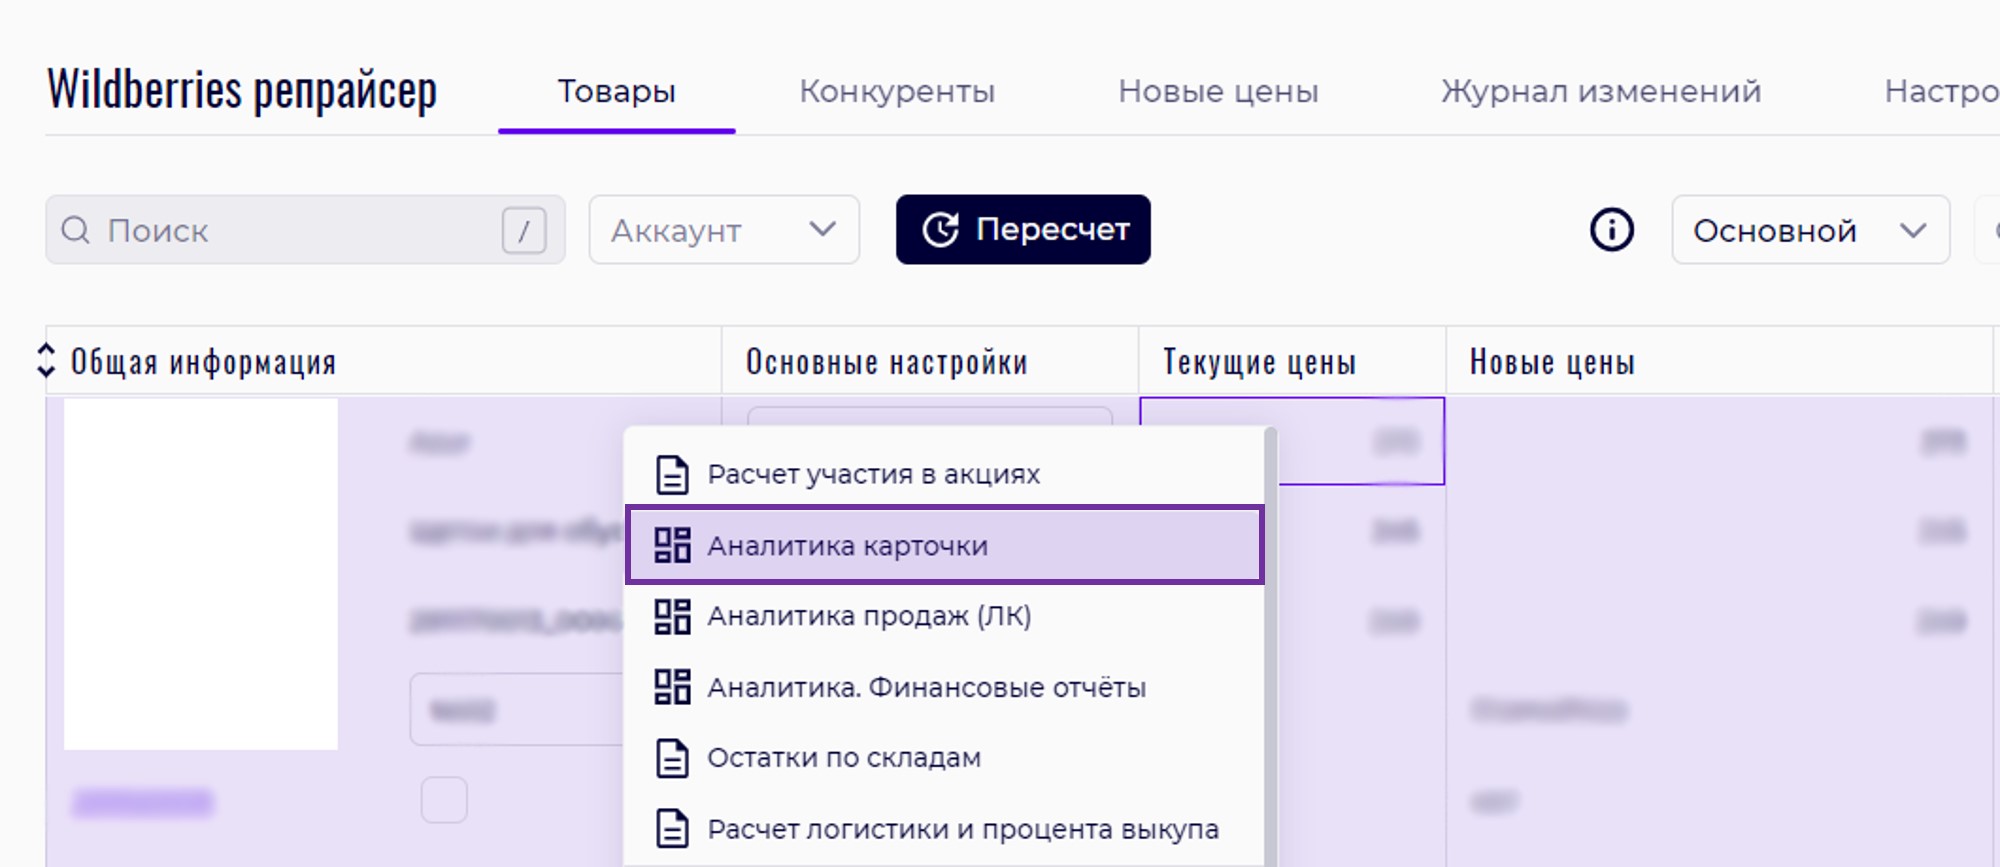Open the Аккаунт dropdown
The width and height of the screenshot is (2000, 867).
[x=723, y=230]
